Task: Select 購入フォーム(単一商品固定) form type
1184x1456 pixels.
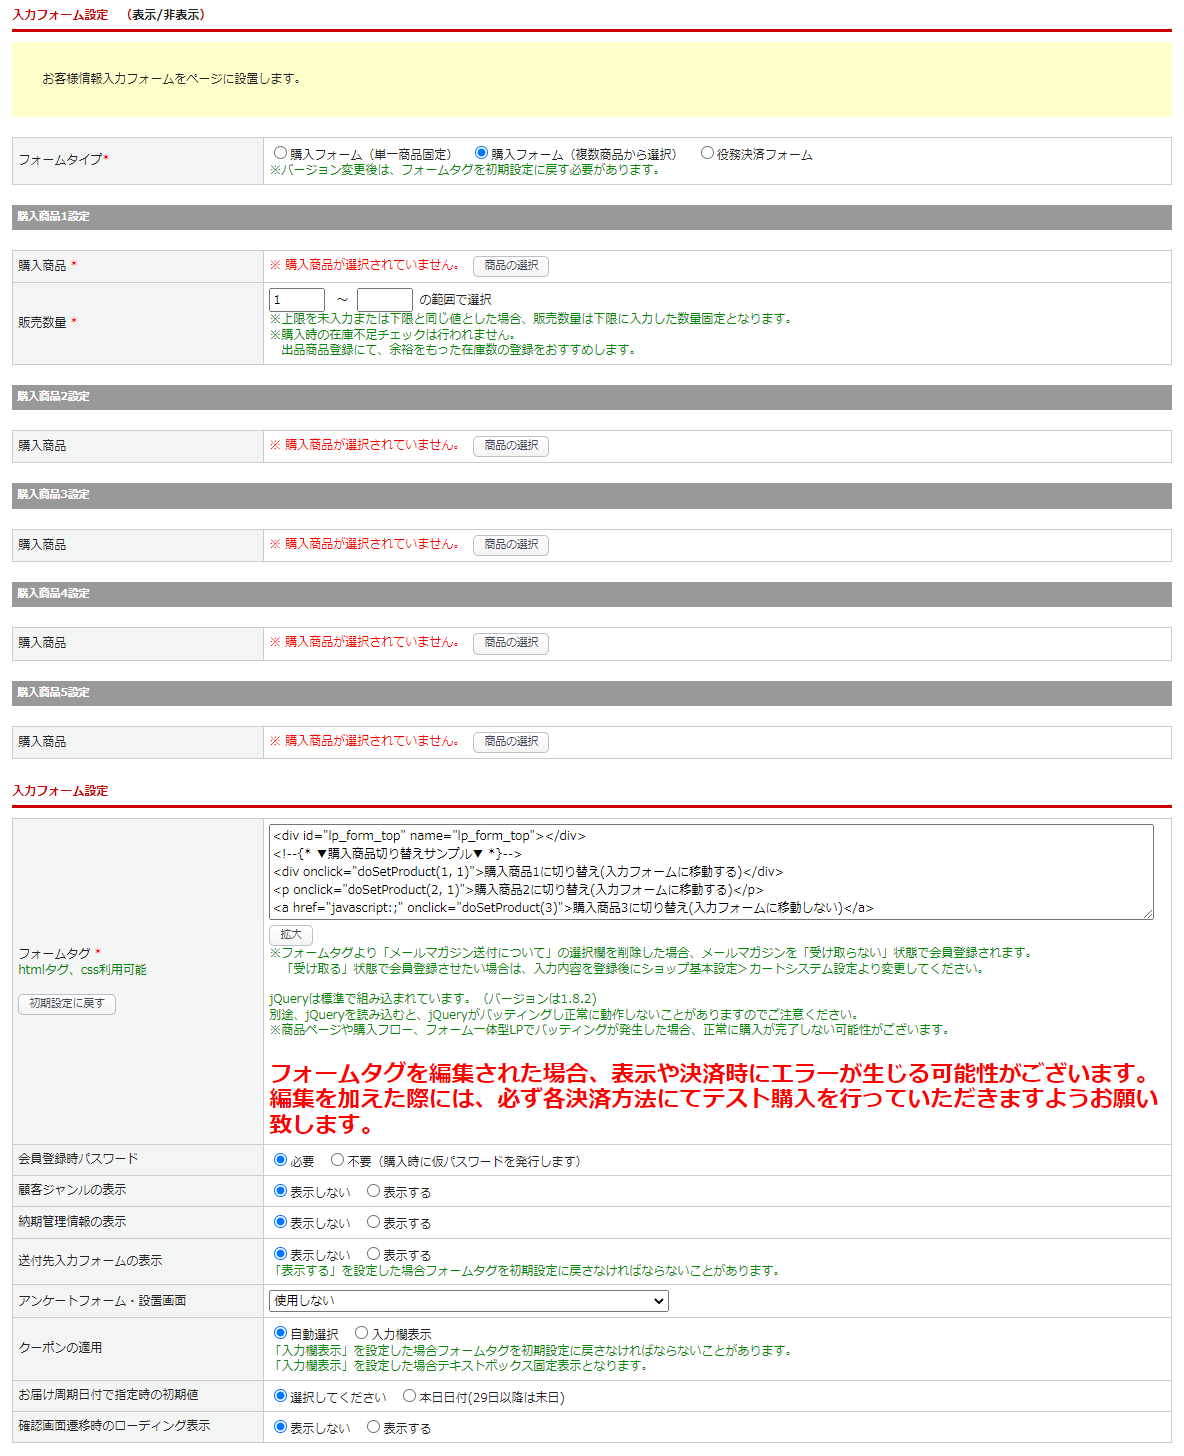Action: 281,153
